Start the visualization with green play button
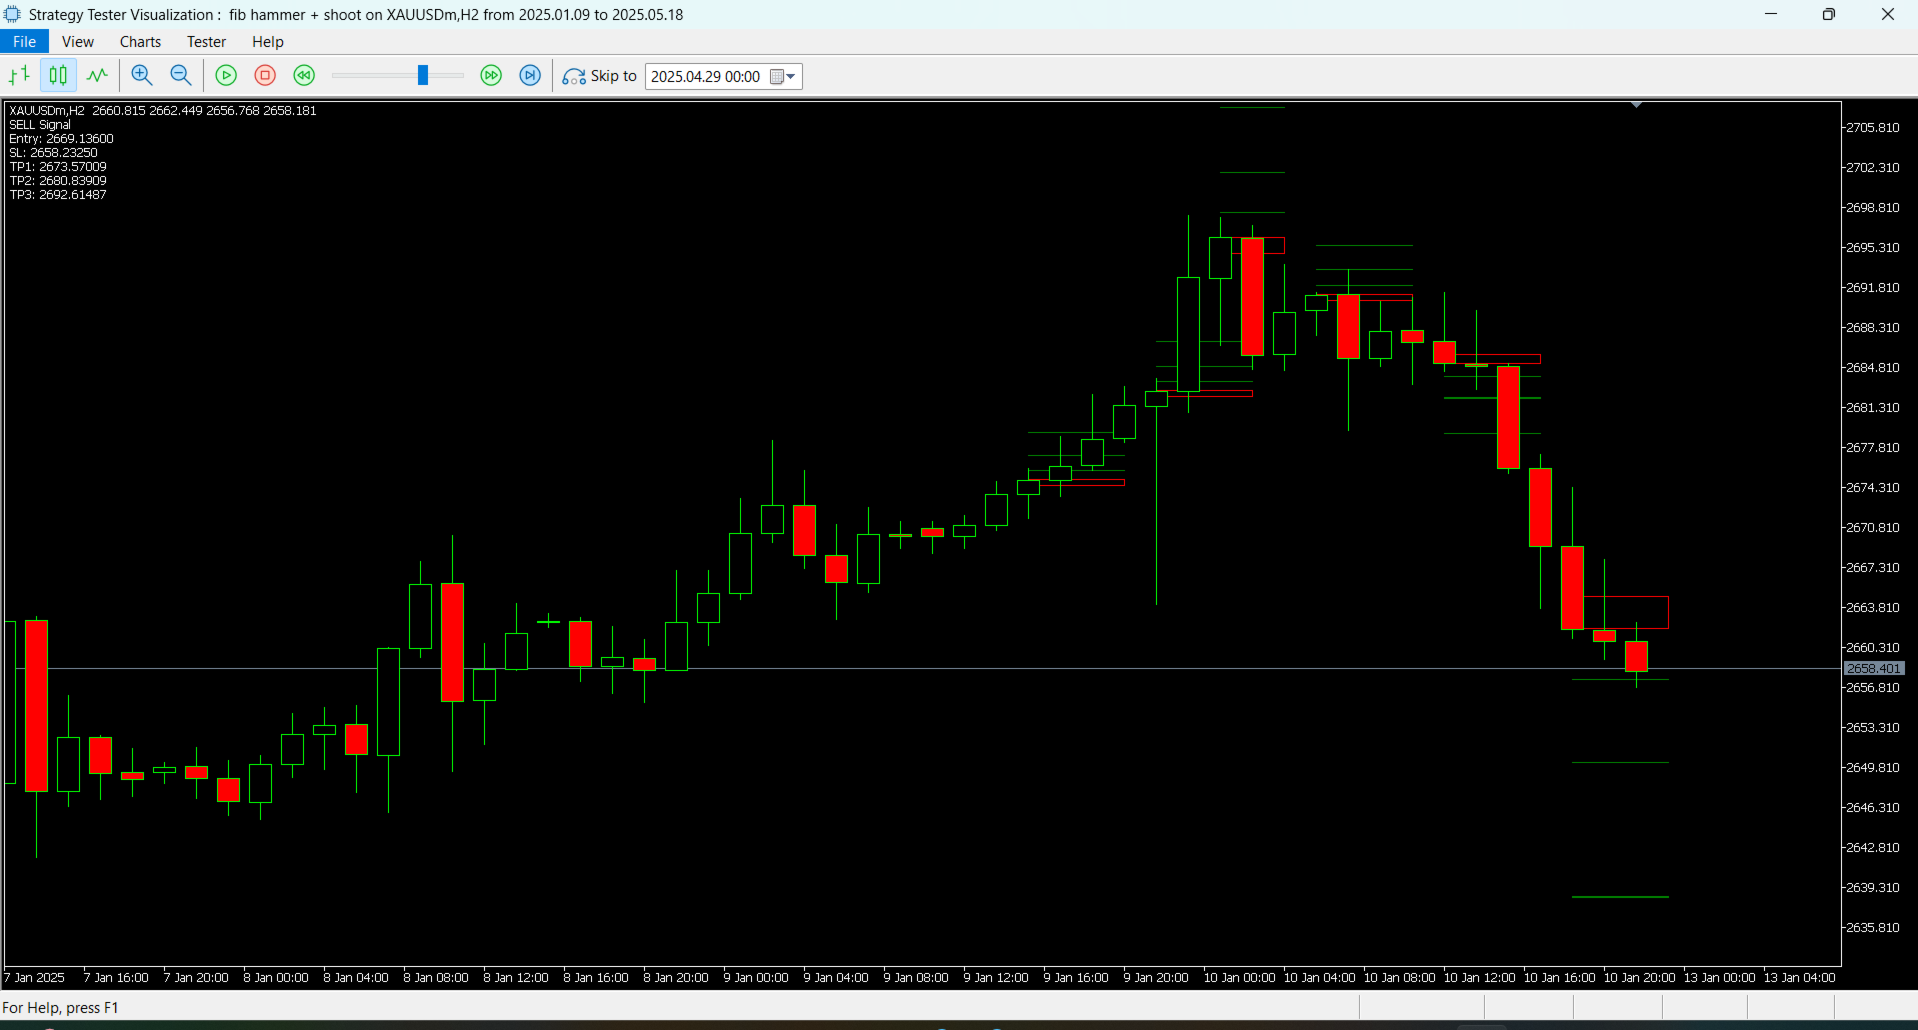 [226, 75]
